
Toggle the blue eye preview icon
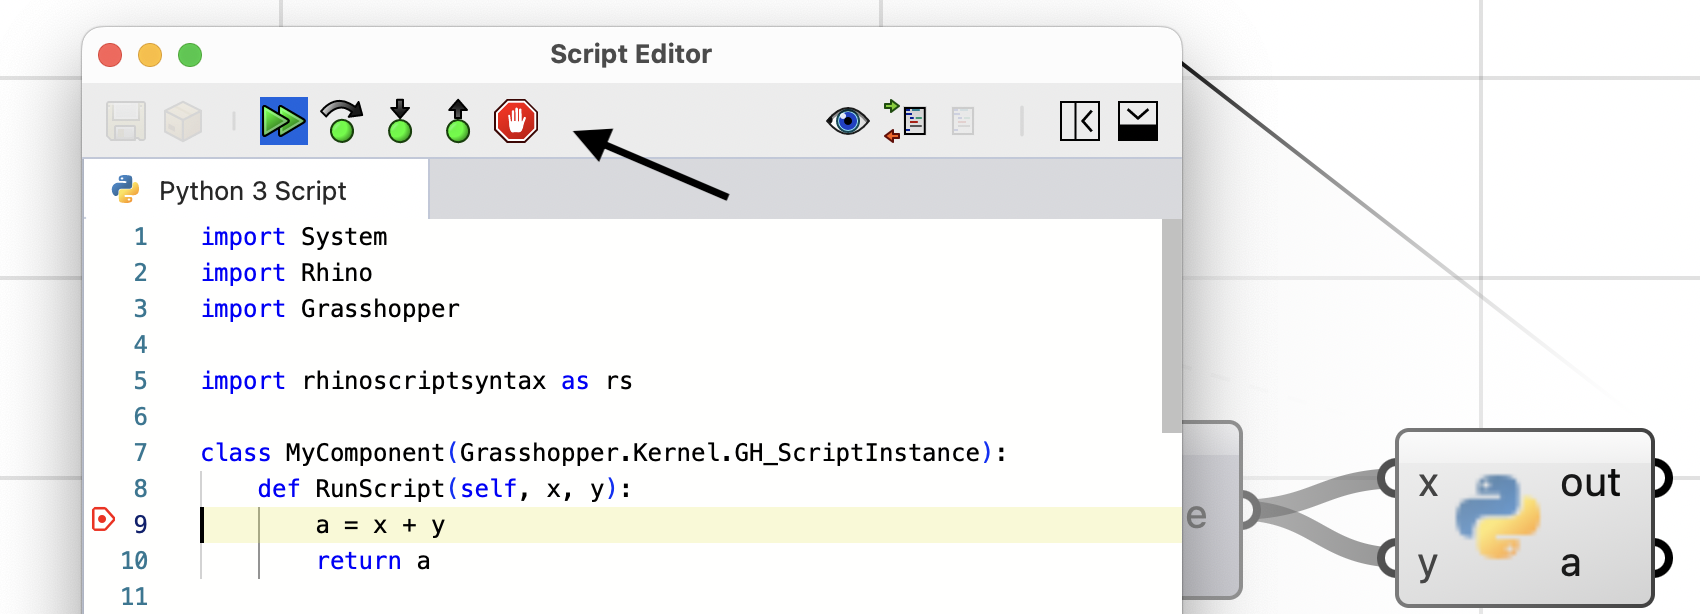pos(848,121)
